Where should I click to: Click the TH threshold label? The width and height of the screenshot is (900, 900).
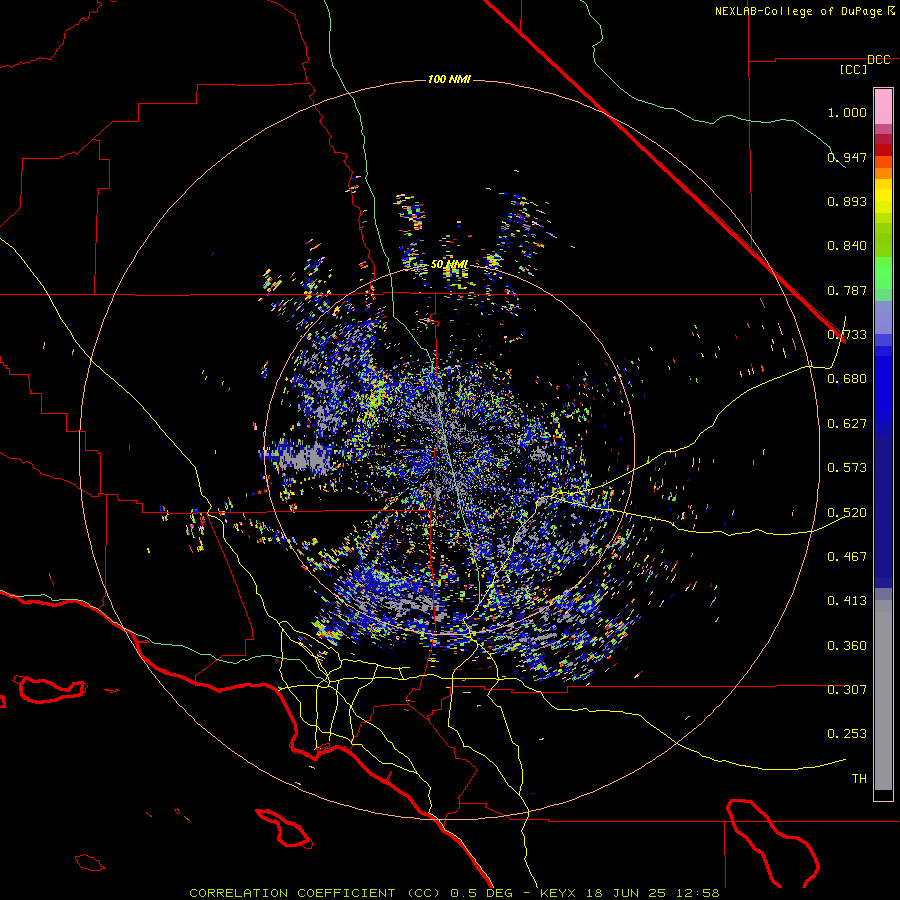tap(859, 779)
